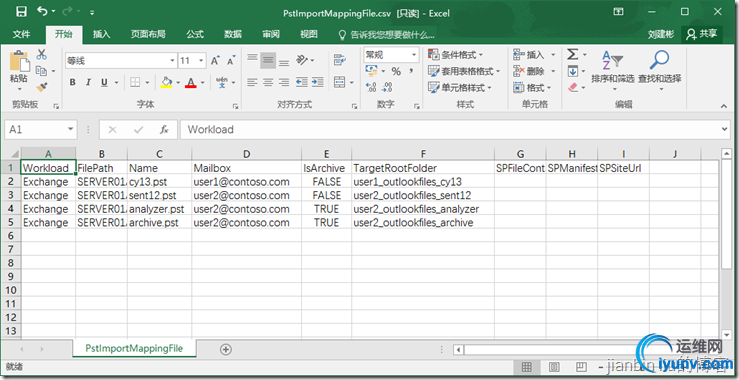Viewport: 739px width, 380px height.
Task: Switch to the 数据 Data tab
Action: 233,34
